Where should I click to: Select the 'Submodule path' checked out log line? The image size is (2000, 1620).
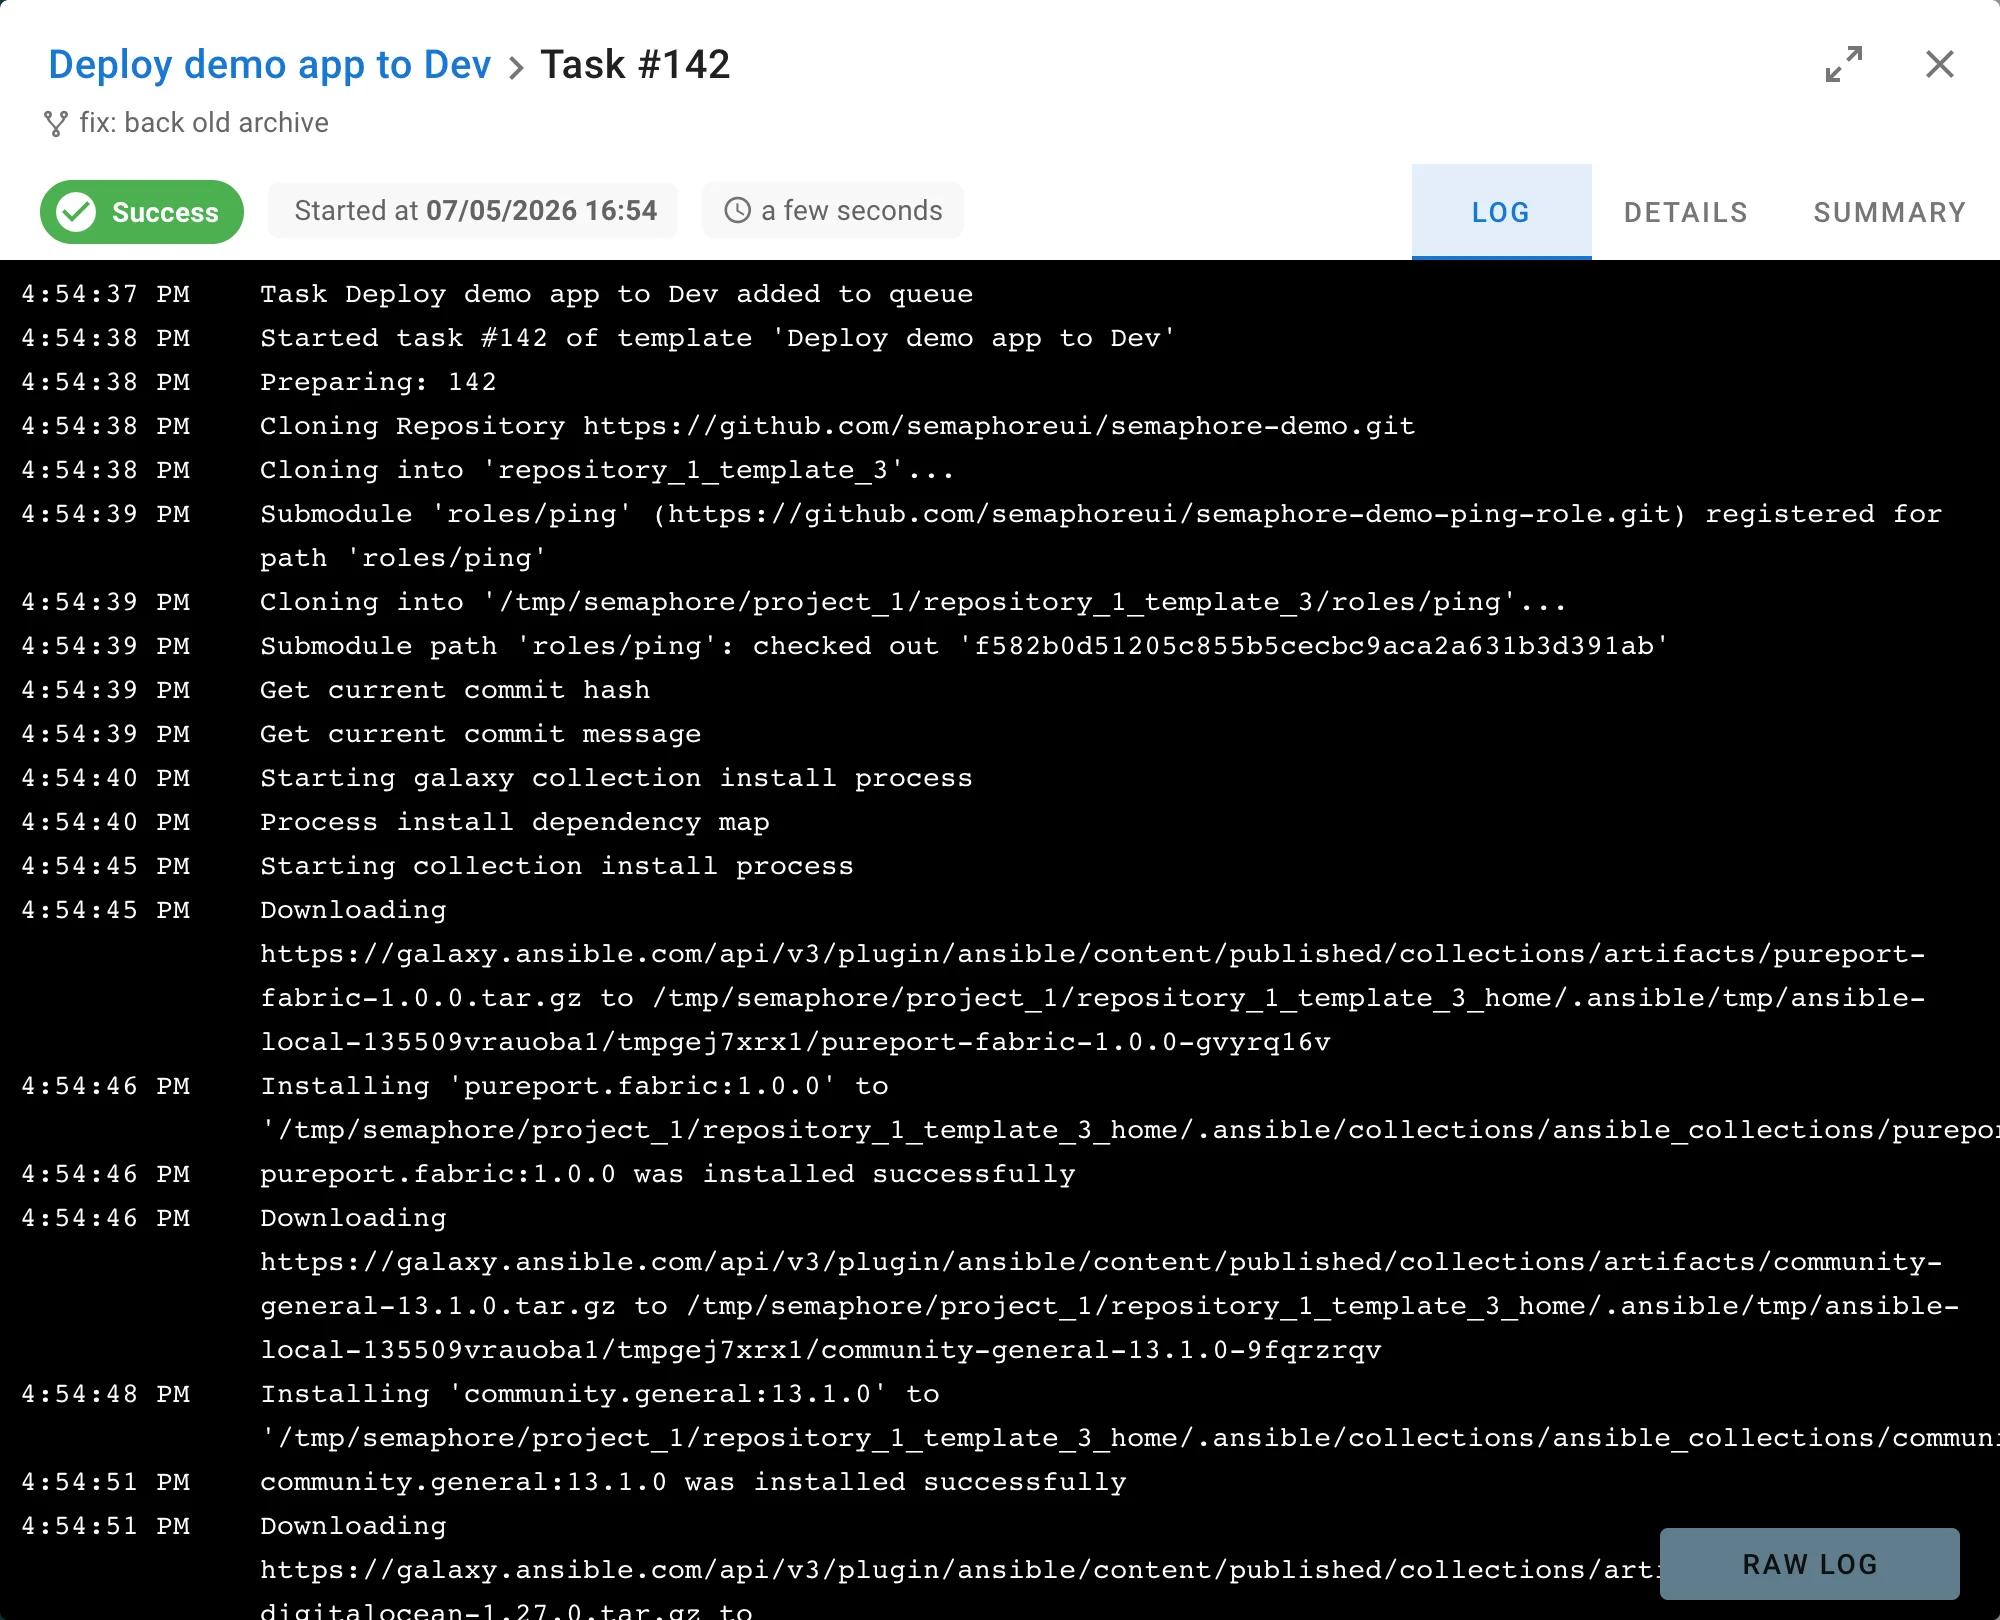pos(964,646)
